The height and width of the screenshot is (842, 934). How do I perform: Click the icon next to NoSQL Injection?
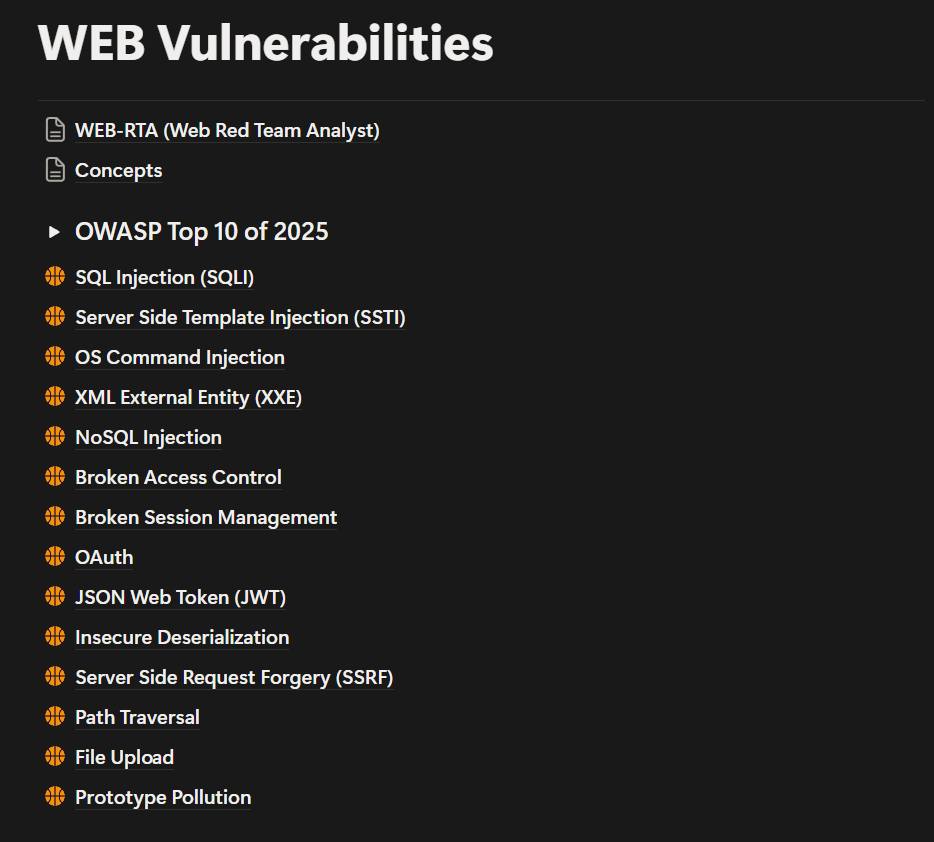tap(55, 436)
